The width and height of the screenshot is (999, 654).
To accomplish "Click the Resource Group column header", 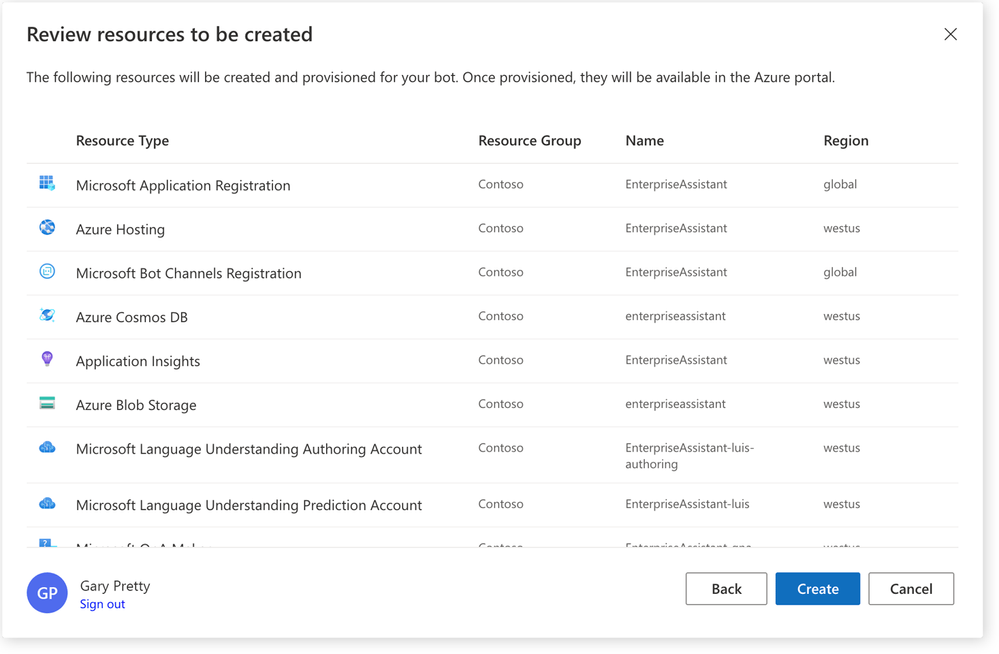I will pos(529,140).
